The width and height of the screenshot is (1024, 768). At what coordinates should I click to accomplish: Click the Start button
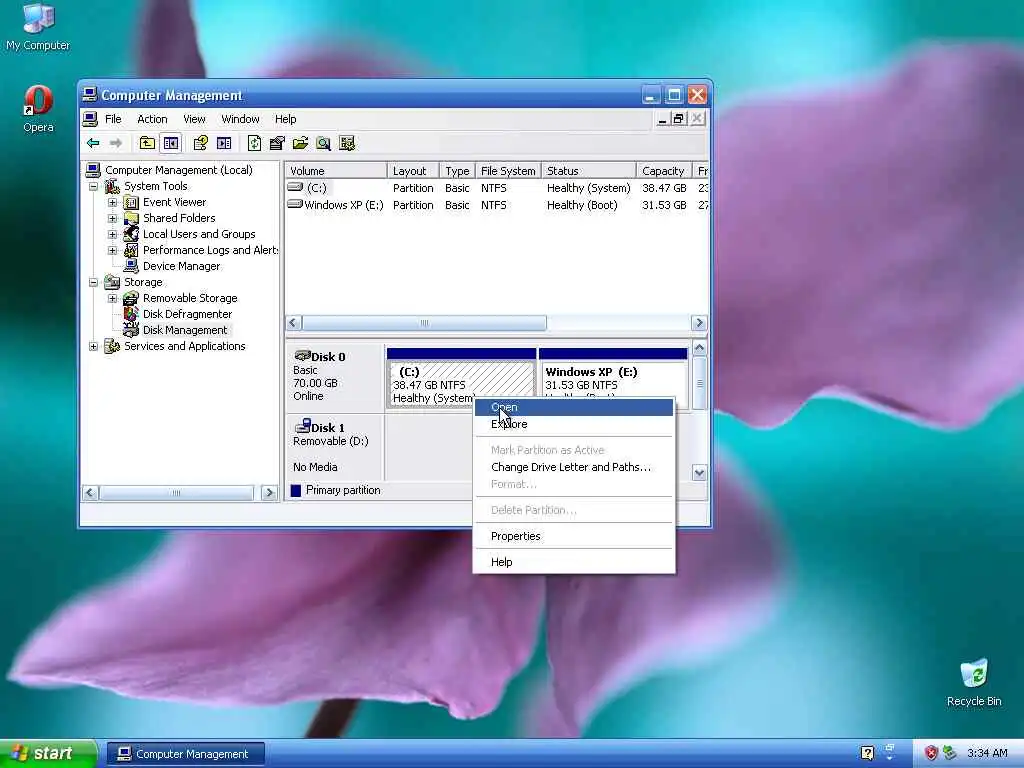48,754
